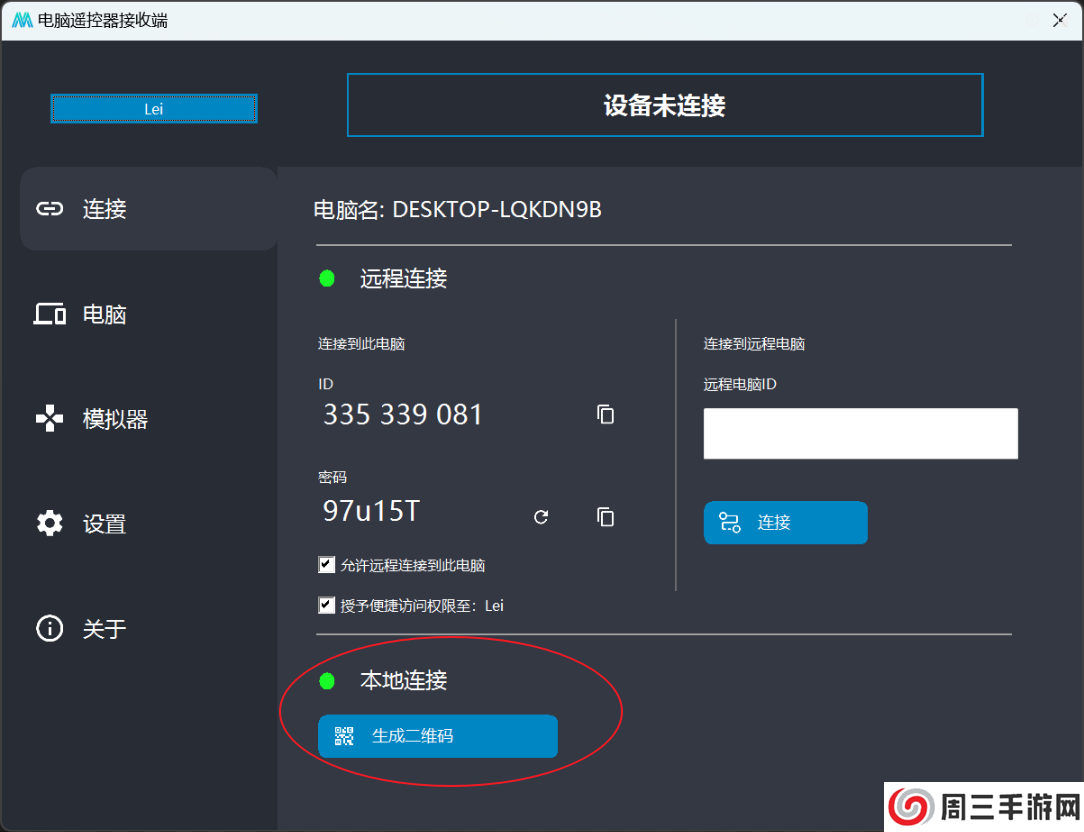Click the 连接 button to connect remotely
This screenshot has height=832, width=1084.
tap(785, 522)
